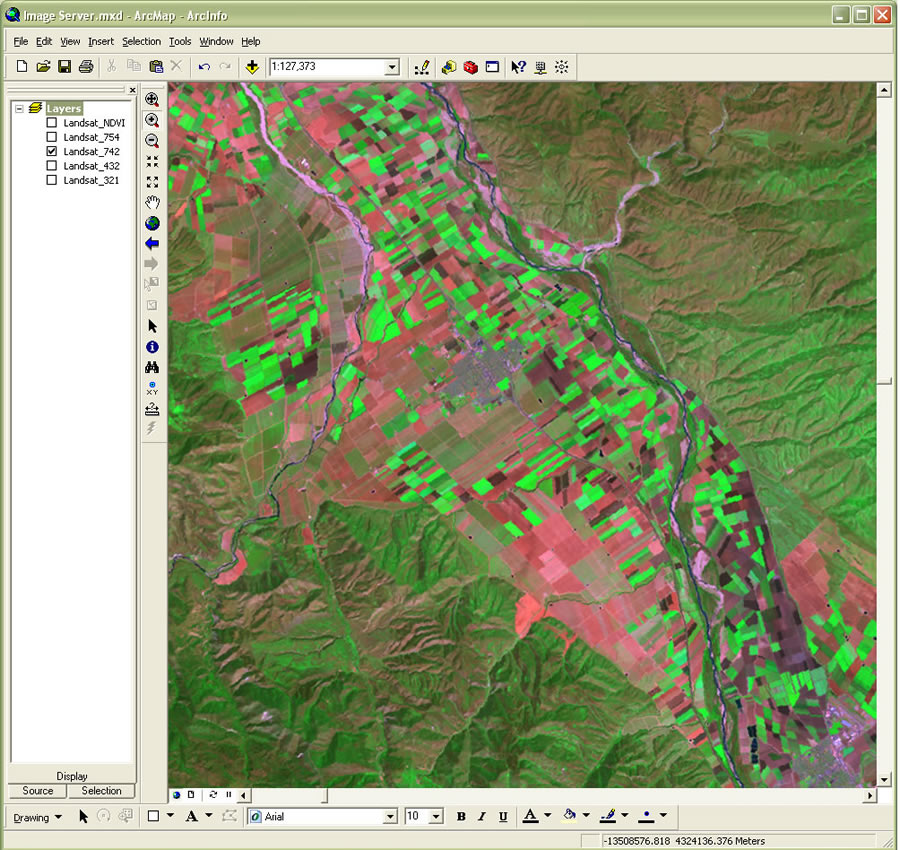Image resolution: width=900 pixels, height=850 pixels.
Task: Enable the Landsat_NDVI layer checkbox
Action: 52,123
